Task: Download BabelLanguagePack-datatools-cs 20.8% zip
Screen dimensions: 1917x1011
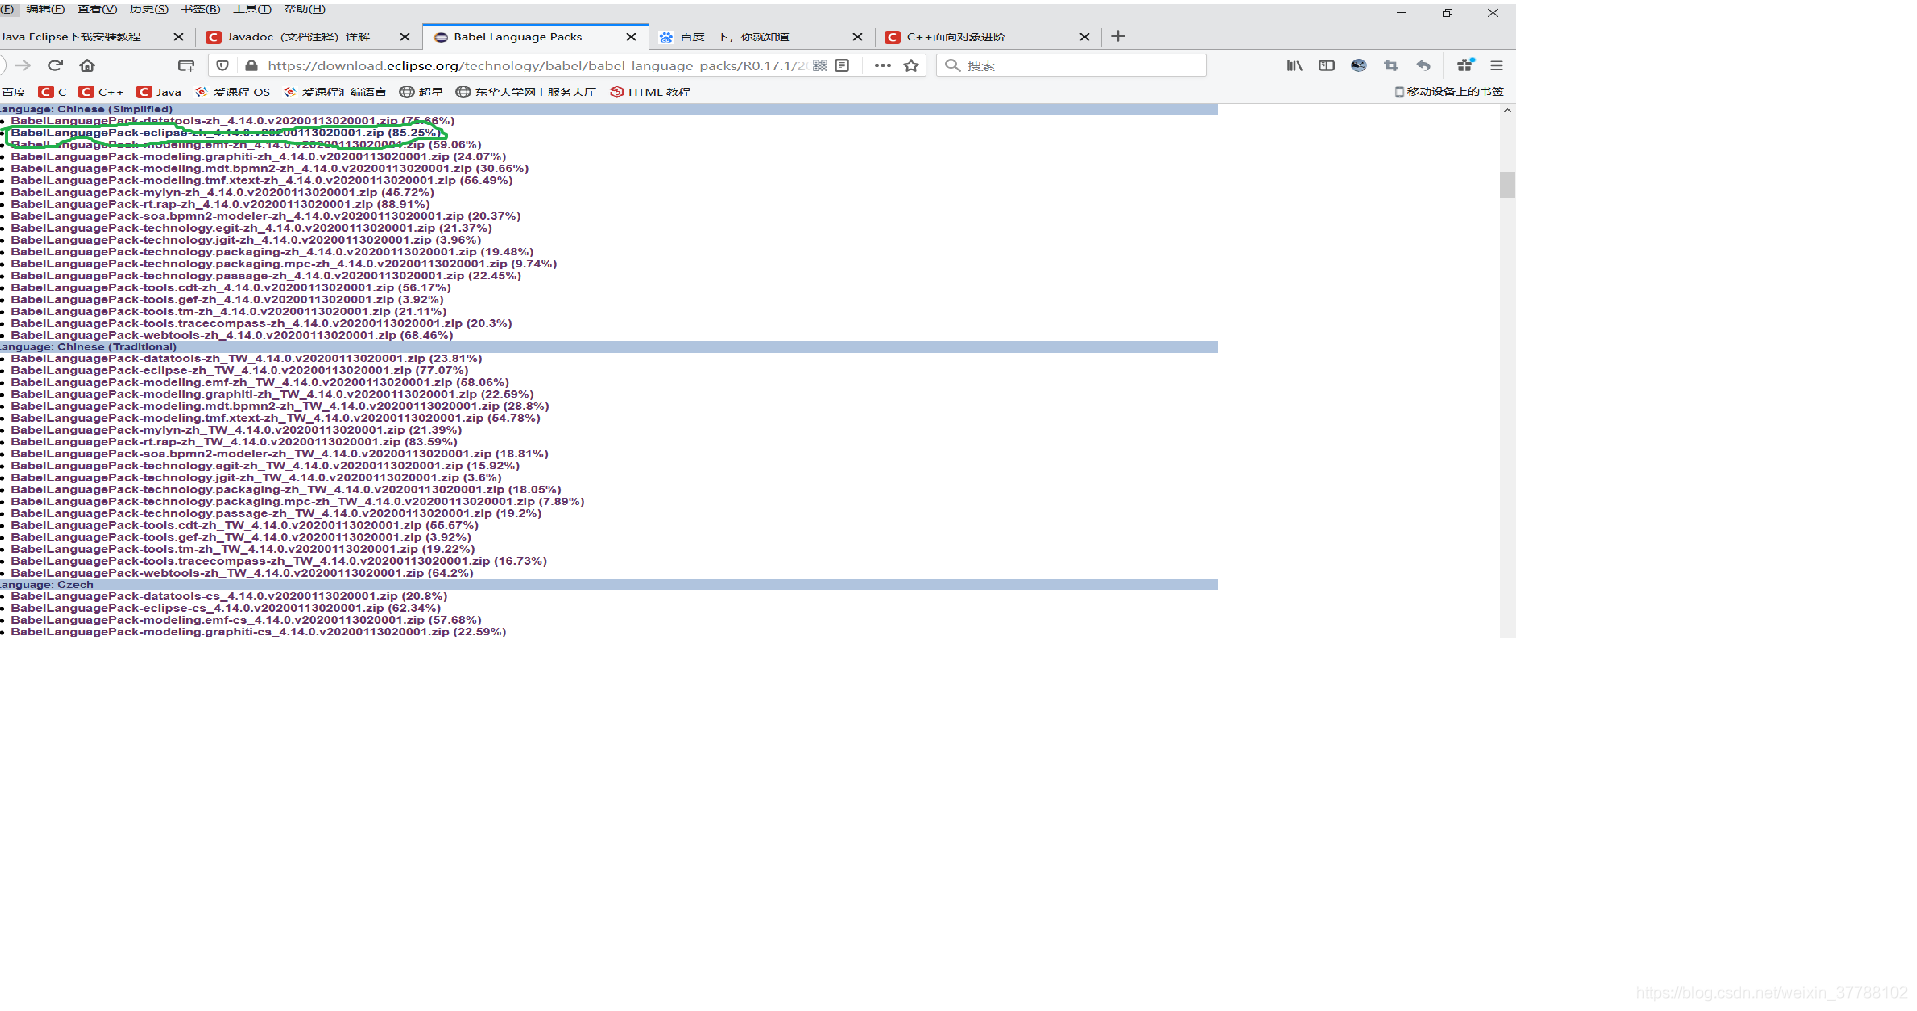Action: (x=229, y=596)
